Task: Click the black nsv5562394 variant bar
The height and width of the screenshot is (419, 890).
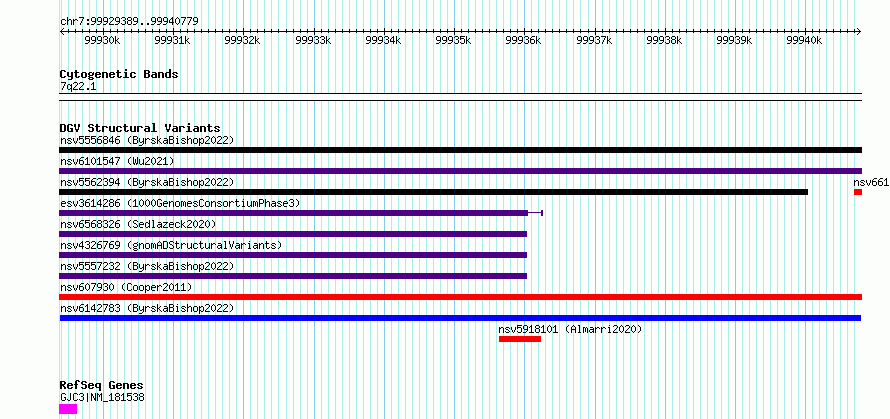Action: click(434, 192)
